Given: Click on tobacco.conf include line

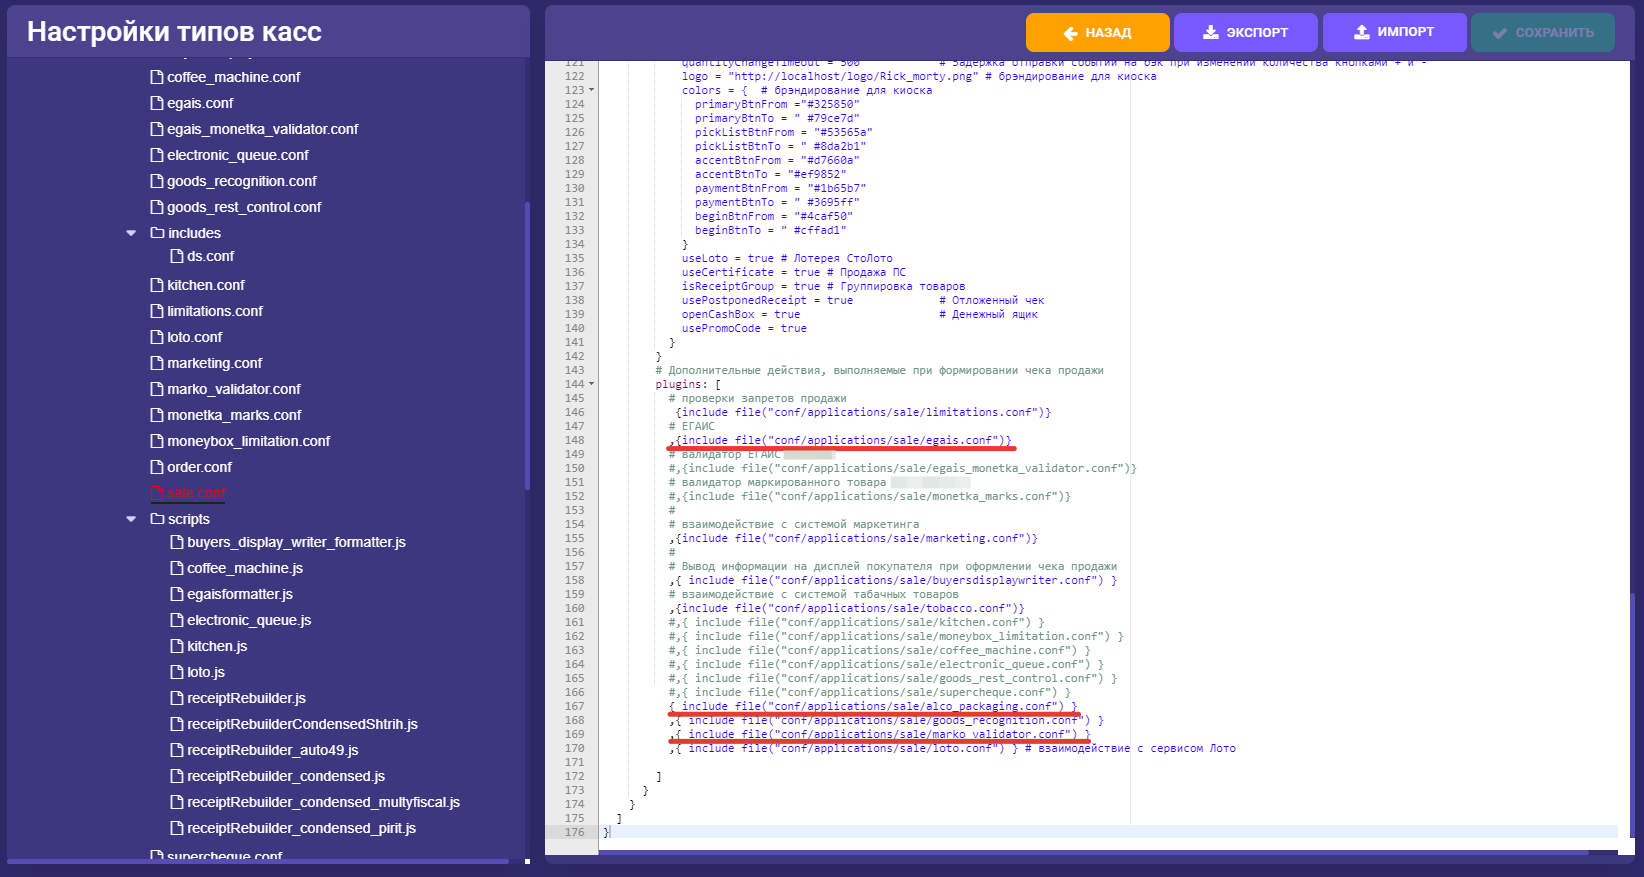Looking at the screenshot, I should click(x=847, y=608).
